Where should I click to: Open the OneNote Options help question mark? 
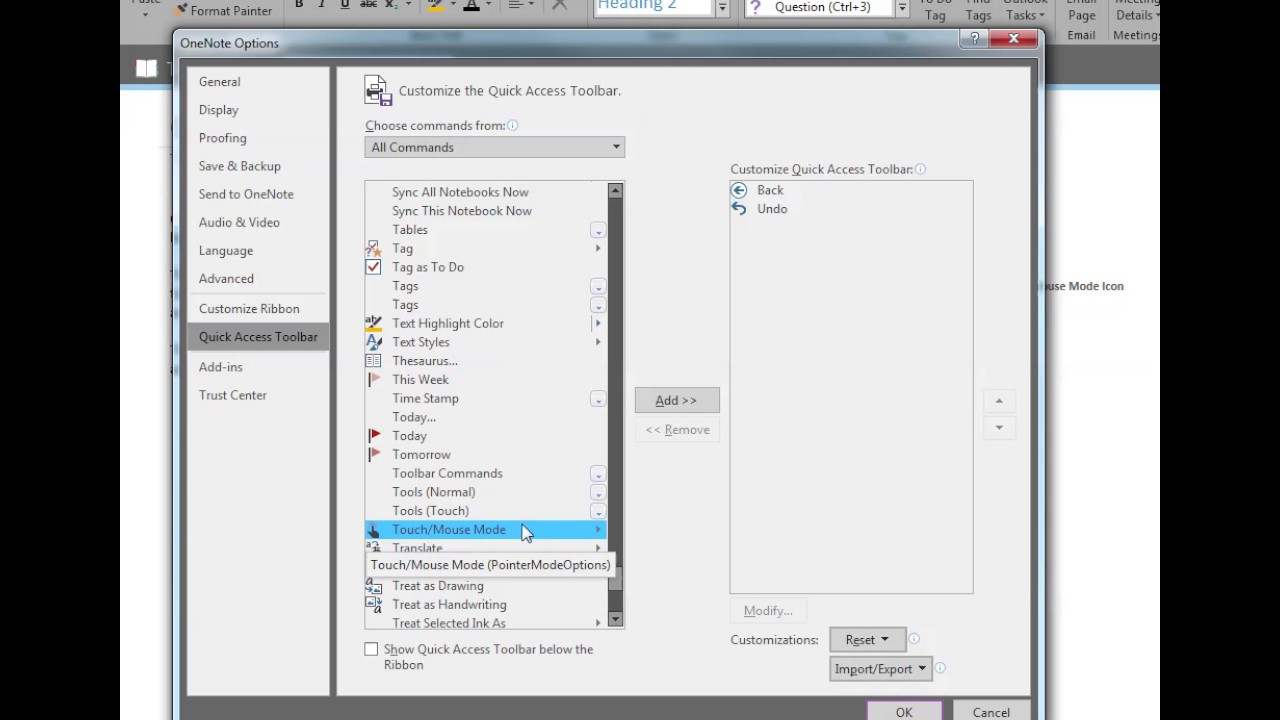click(x=975, y=39)
